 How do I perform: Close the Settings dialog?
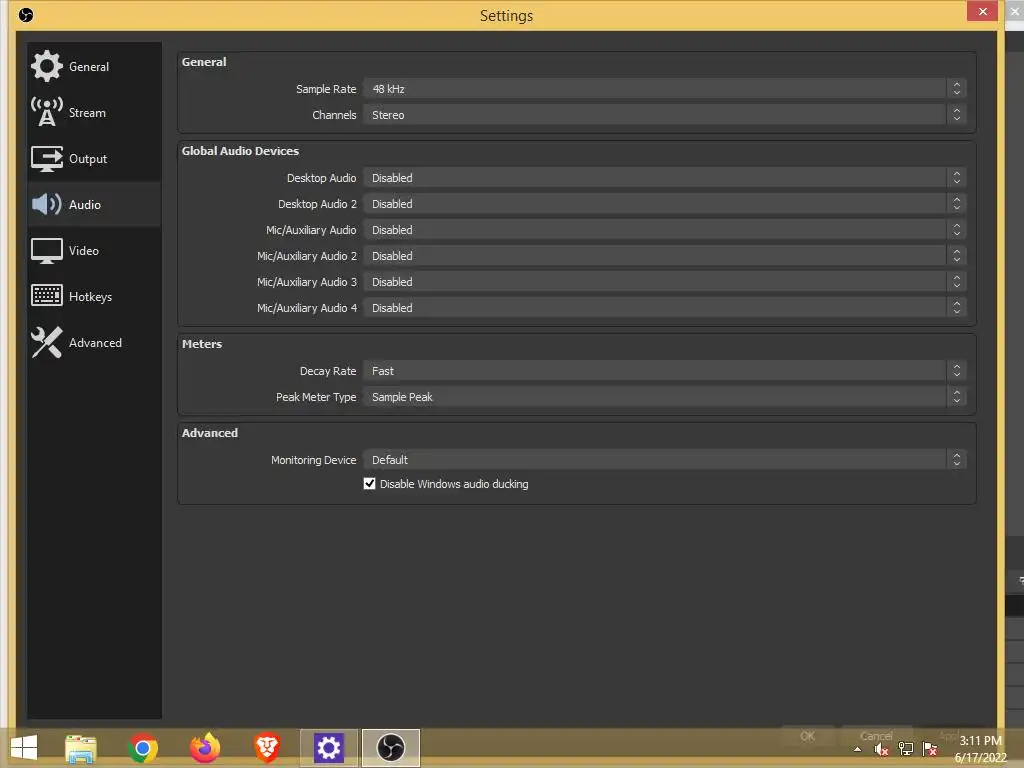pos(982,11)
